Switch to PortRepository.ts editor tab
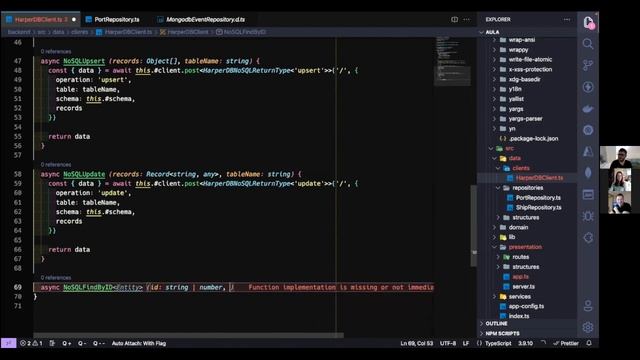 point(117,19)
